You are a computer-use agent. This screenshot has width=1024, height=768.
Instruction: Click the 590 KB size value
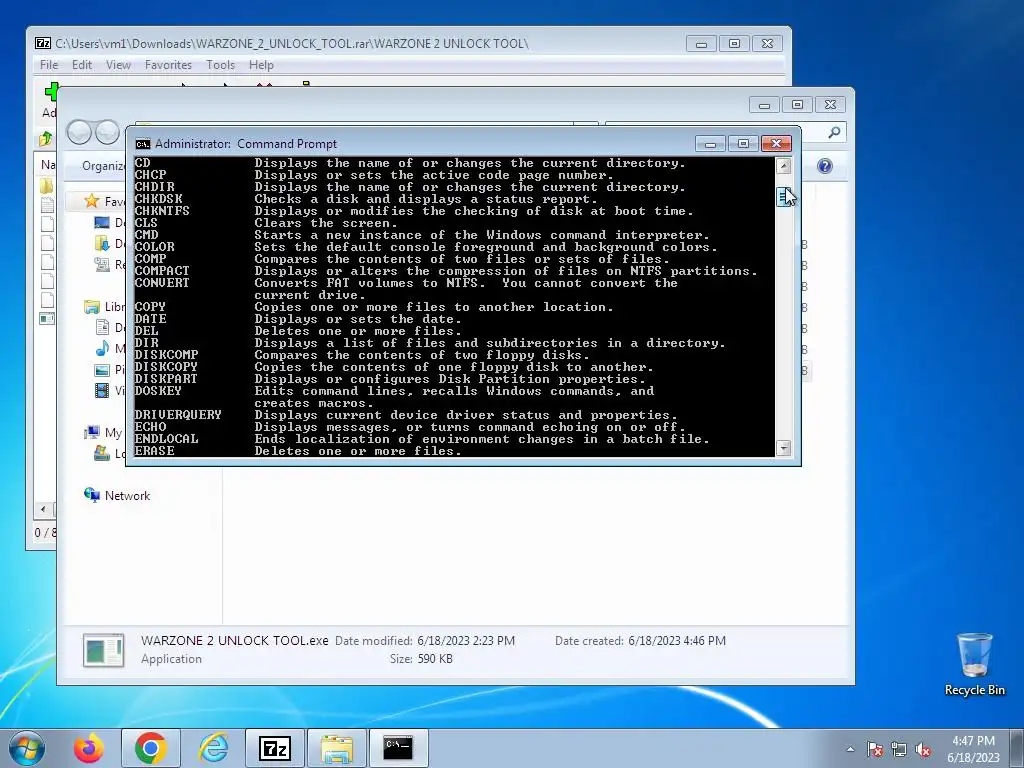point(435,659)
